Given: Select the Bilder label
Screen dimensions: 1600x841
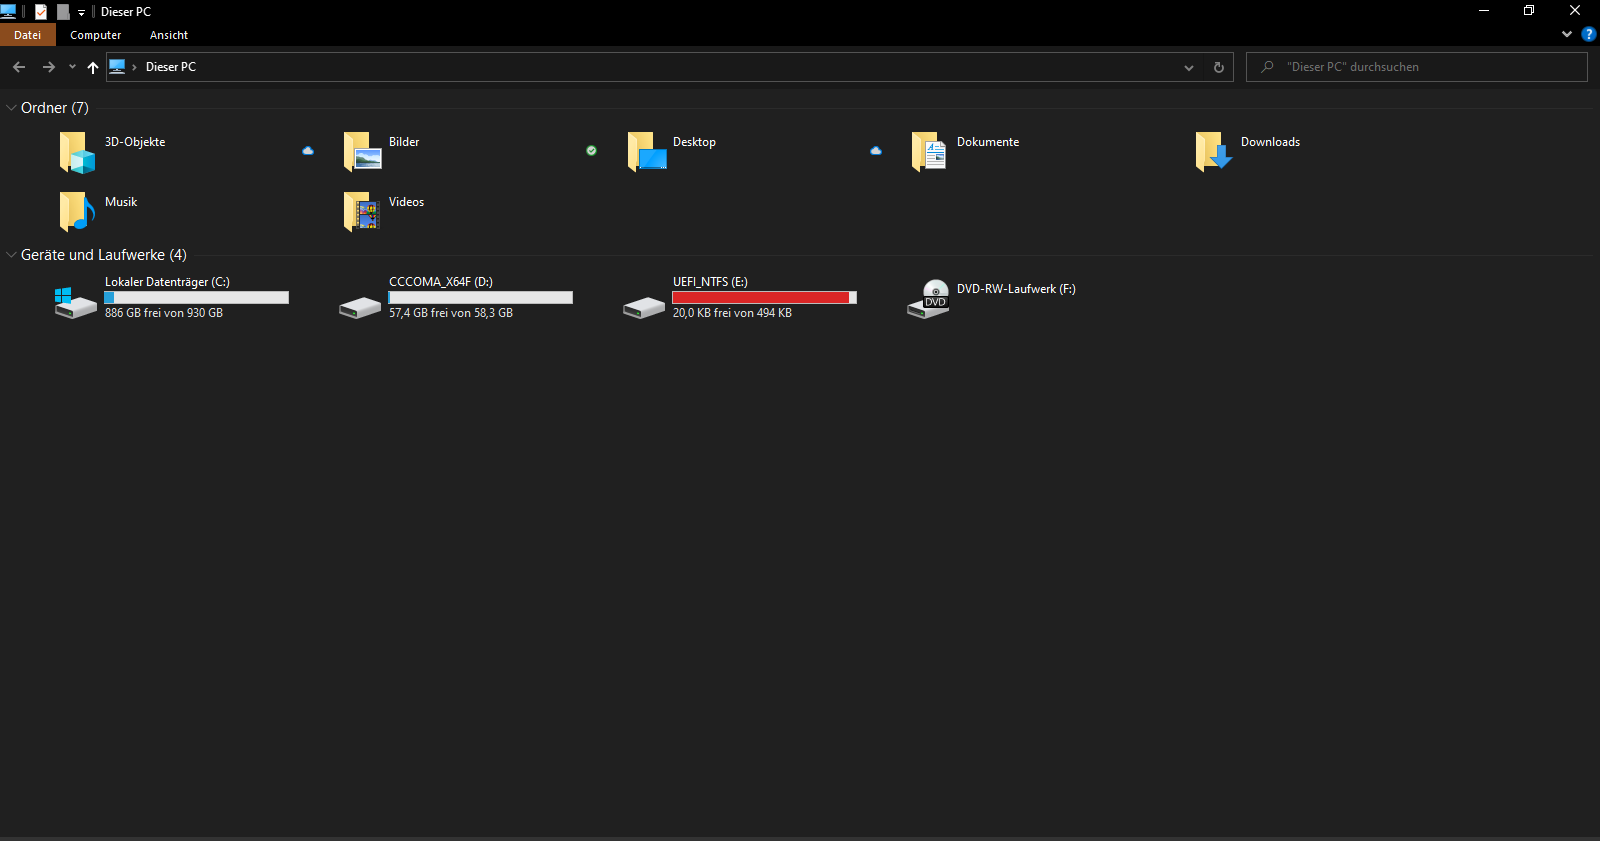Looking at the screenshot, I should [x=404, y=142].
